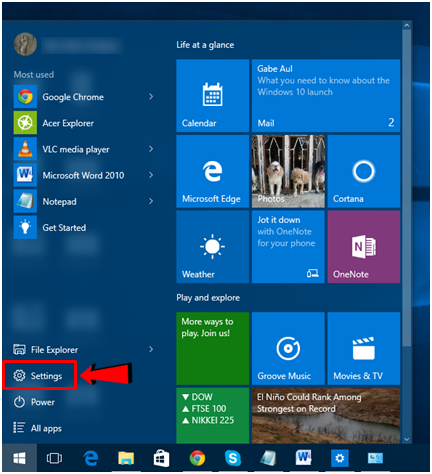Open Chrome from the taskbar
Image resolution: width=432 pixels, height=474 pixels.
pos(197,458)
